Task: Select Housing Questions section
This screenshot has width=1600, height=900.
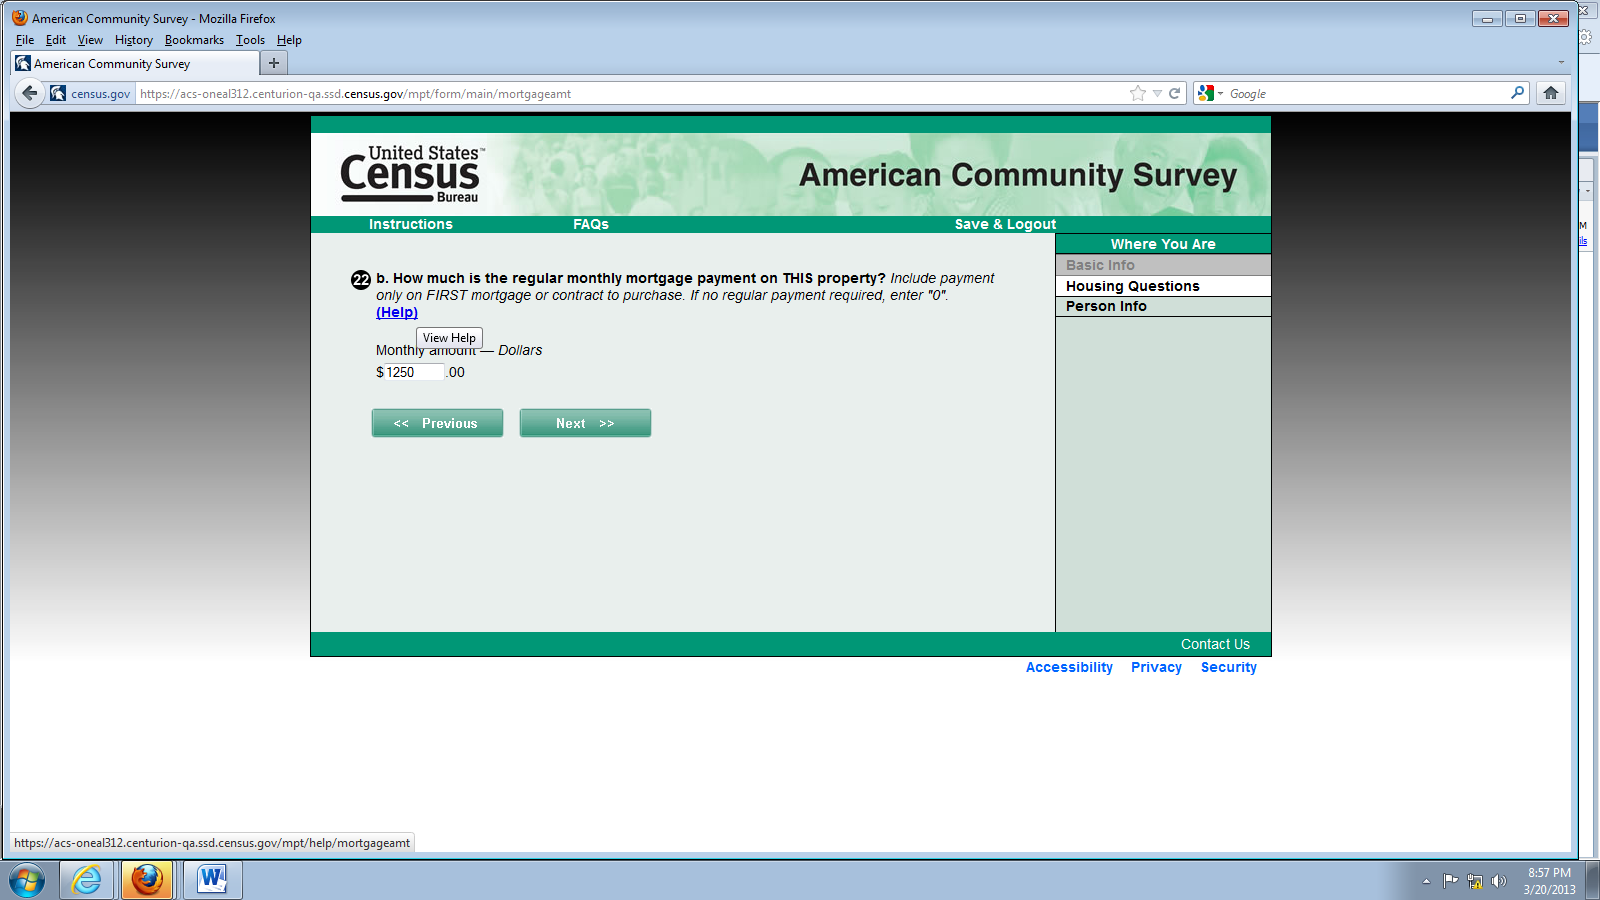Action: (x=1163, y=286)
